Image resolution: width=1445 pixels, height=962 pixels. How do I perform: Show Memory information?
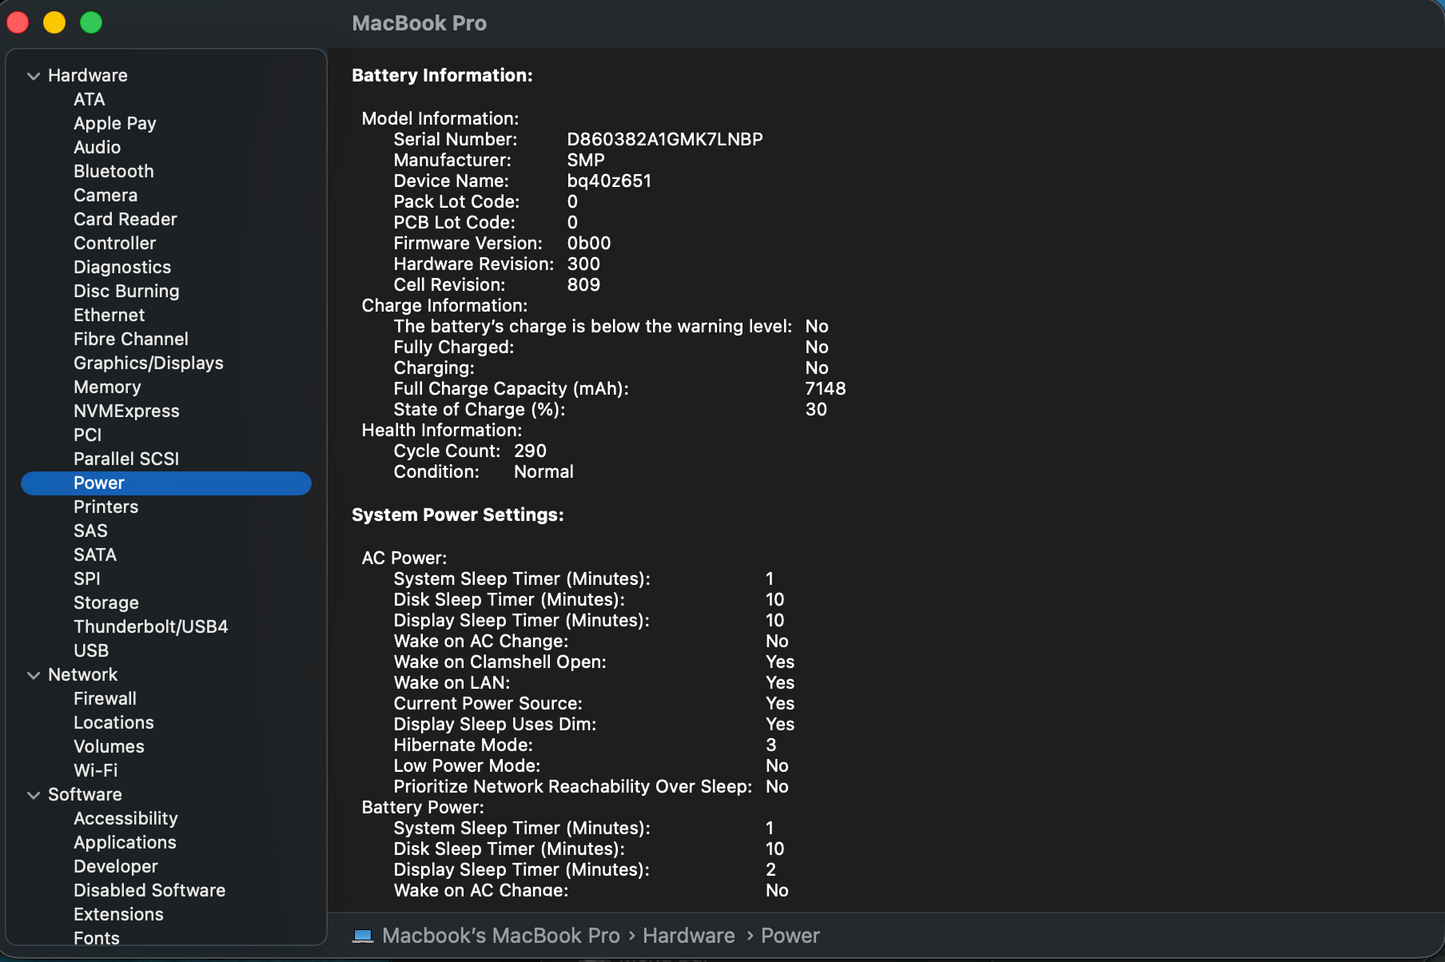point(107,387)
